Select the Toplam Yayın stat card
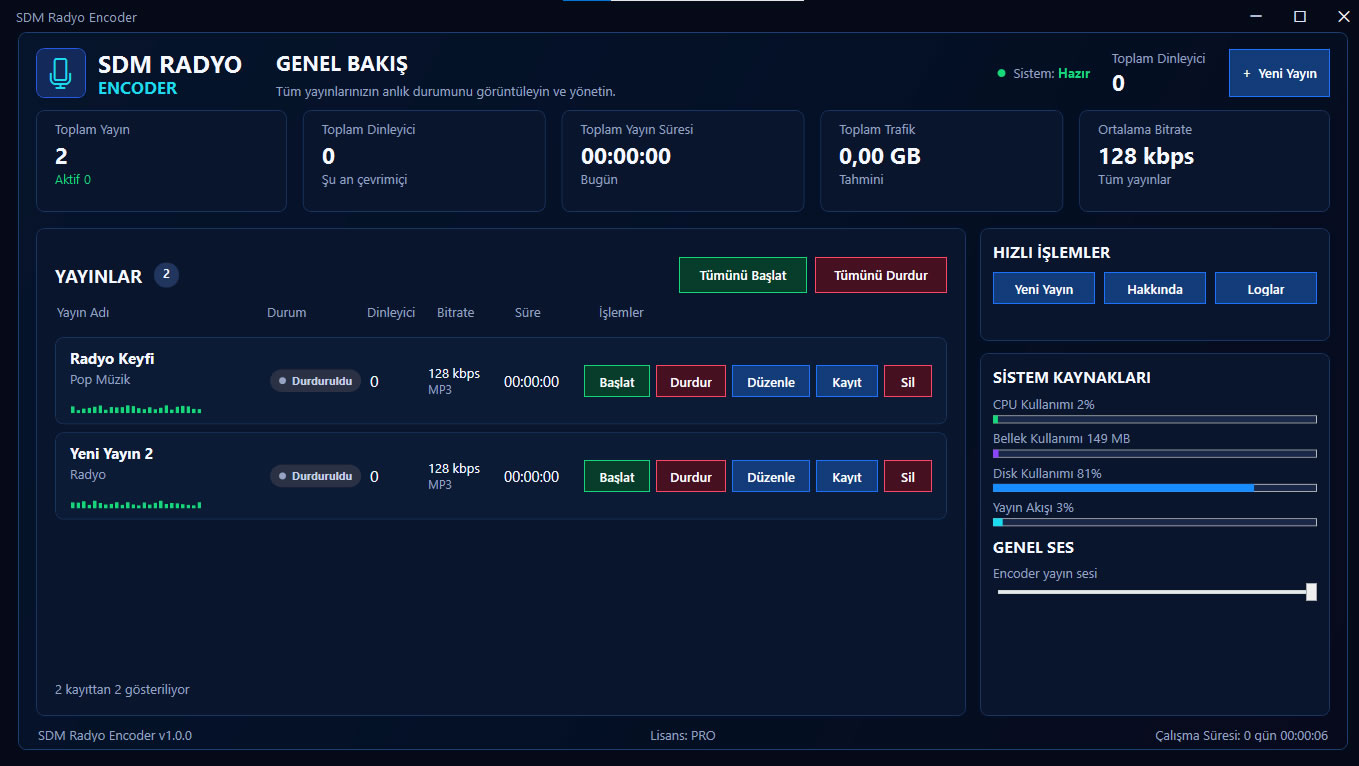This screenshot has width=1359, height=766. point(161,161)
